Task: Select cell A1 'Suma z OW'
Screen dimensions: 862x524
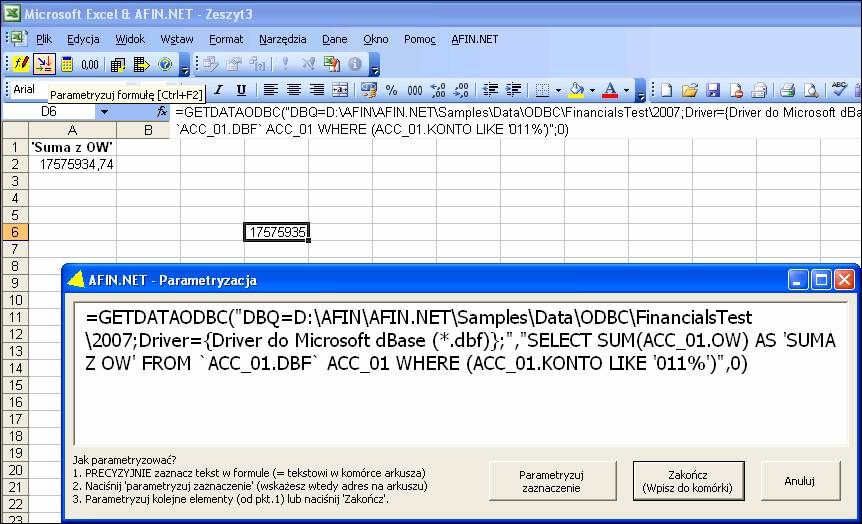Action: pyautogui.click(x=73, y=147)
